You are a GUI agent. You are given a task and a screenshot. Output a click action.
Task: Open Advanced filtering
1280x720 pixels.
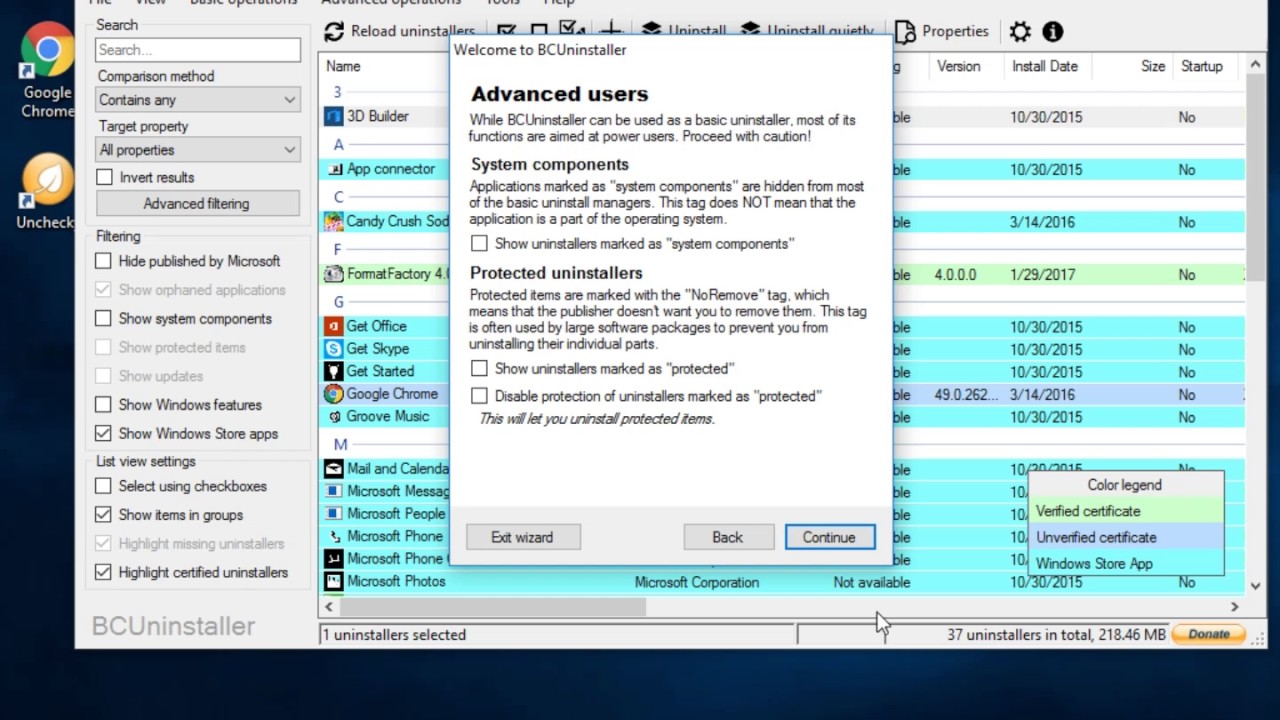(x=197, y=203)
